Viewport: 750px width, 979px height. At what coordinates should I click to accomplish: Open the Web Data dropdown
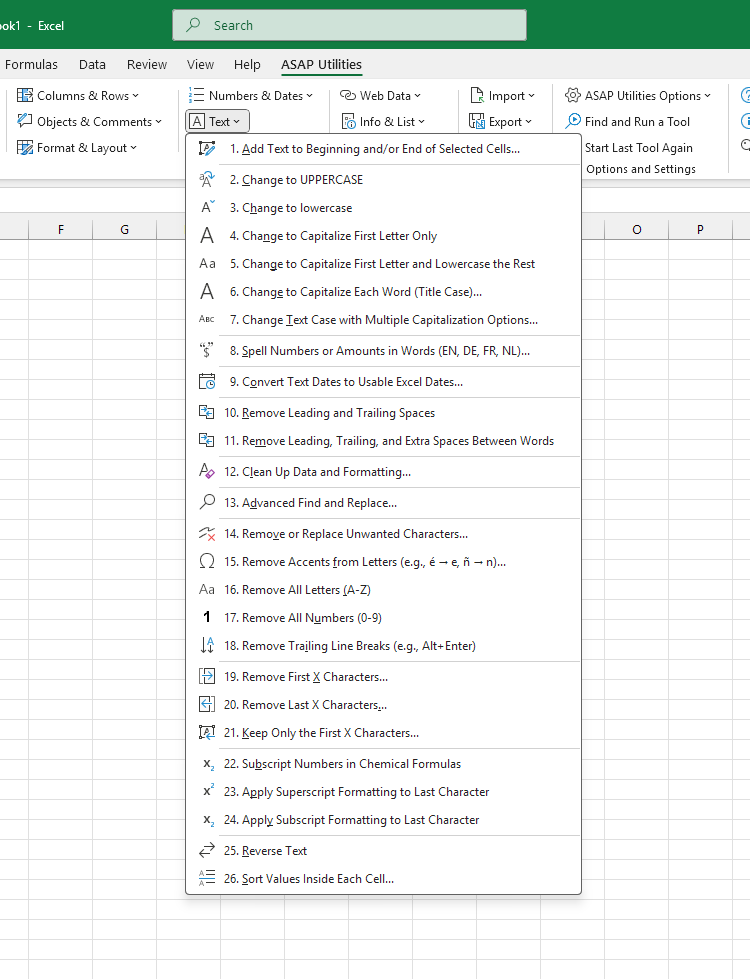pyautogui.click(x=380, y=96)
